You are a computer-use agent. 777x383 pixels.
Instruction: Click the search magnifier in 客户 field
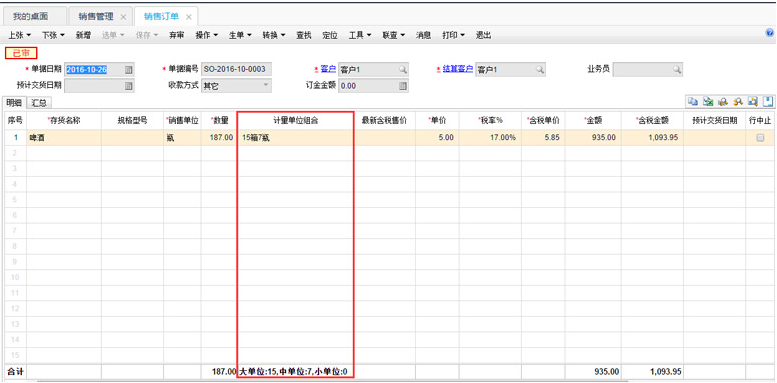pyautogui.click(x=403, y=70)
